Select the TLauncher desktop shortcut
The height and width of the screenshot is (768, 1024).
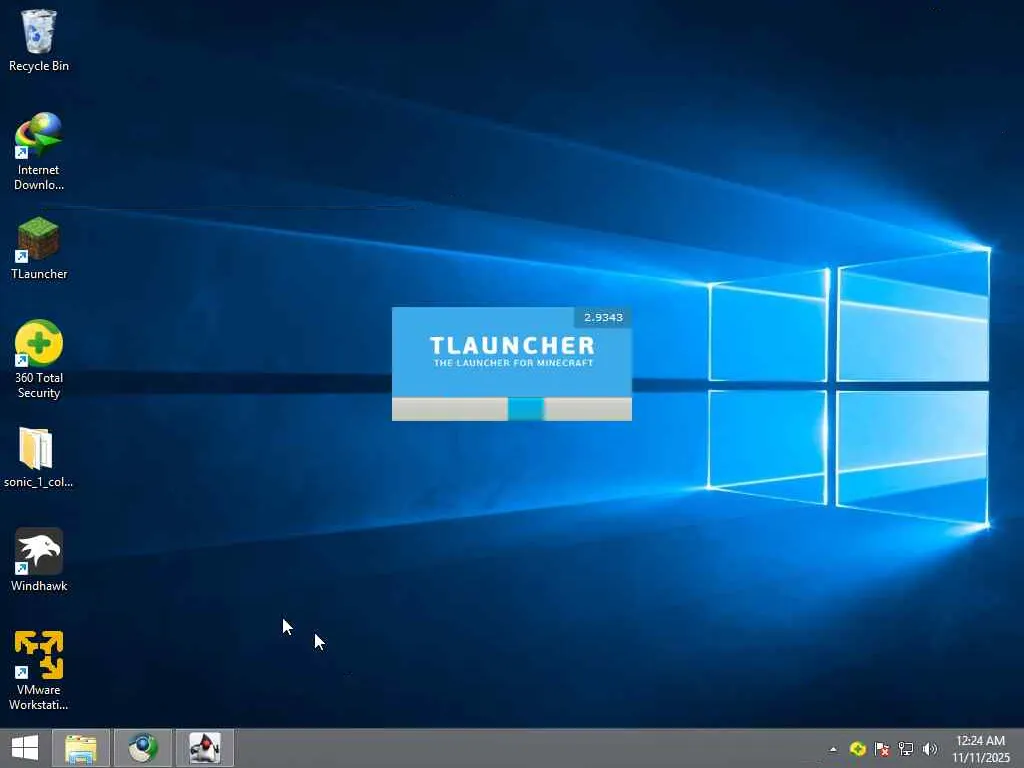tap(39, 248)
